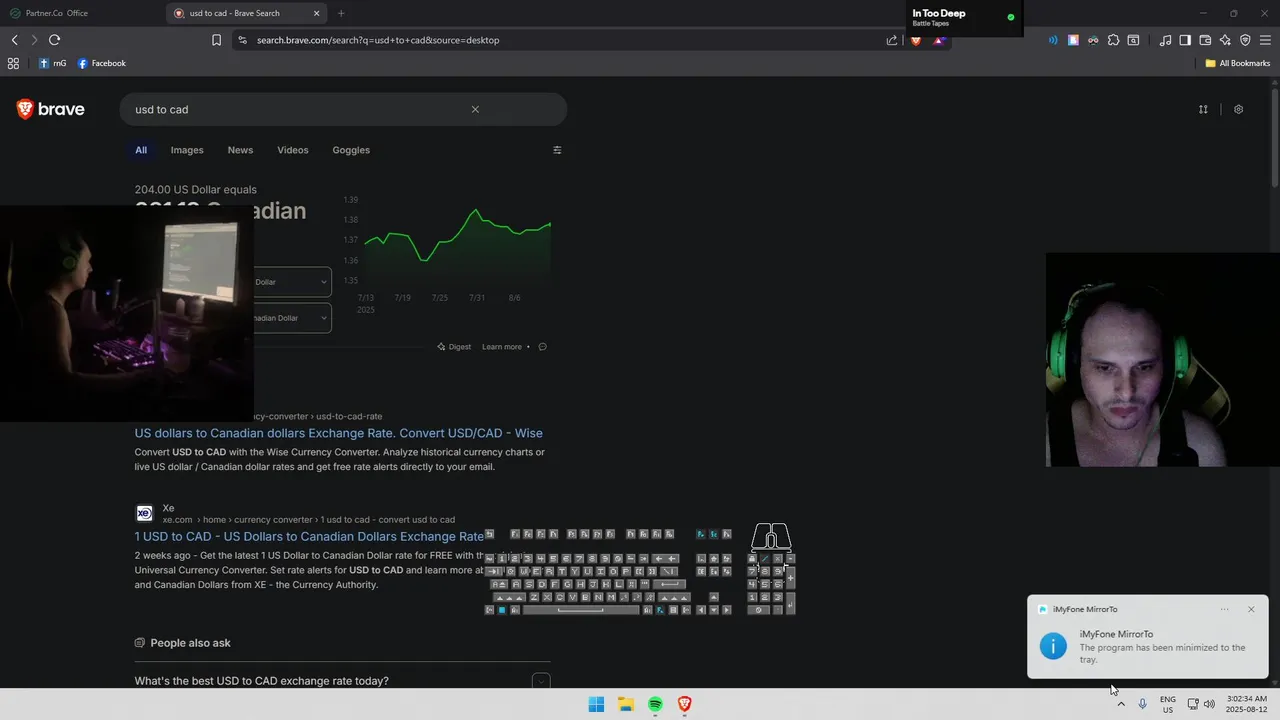
Task: Click the microphone tray icon
Action: point(1142,704)
